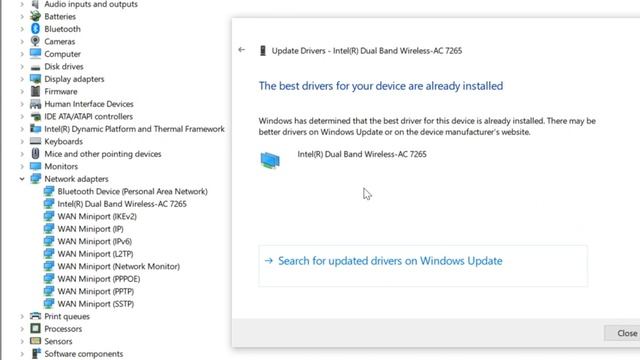Search for updated drivers on Windows Update
This screenshot has width=640, height=360.
(x=423, y=265)
